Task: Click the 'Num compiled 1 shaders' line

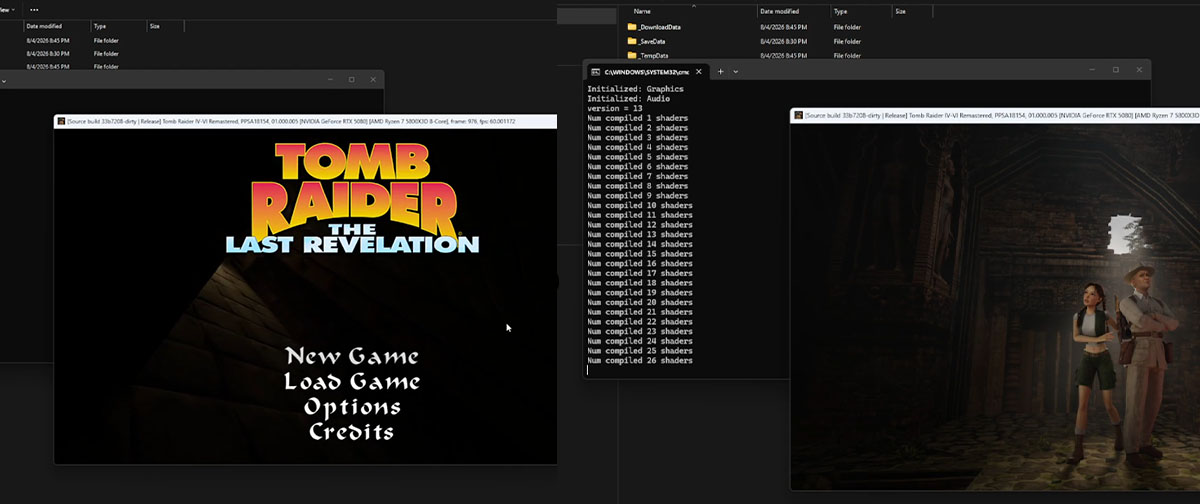Action: click(x=637, y=118)
